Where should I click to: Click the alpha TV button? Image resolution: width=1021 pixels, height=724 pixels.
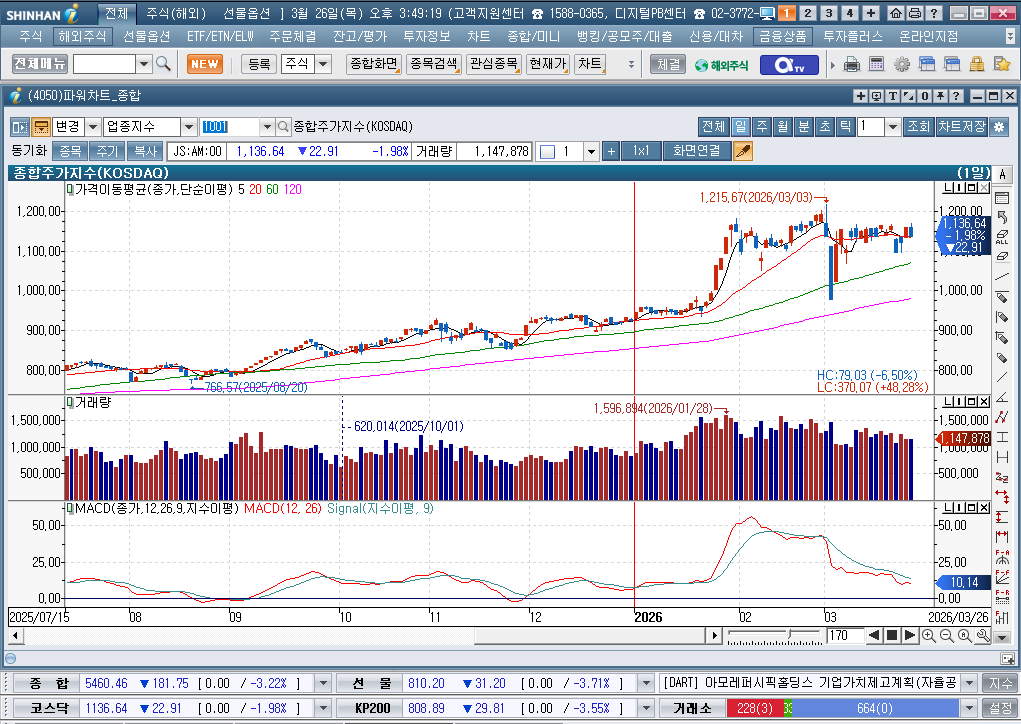[789, 64]
